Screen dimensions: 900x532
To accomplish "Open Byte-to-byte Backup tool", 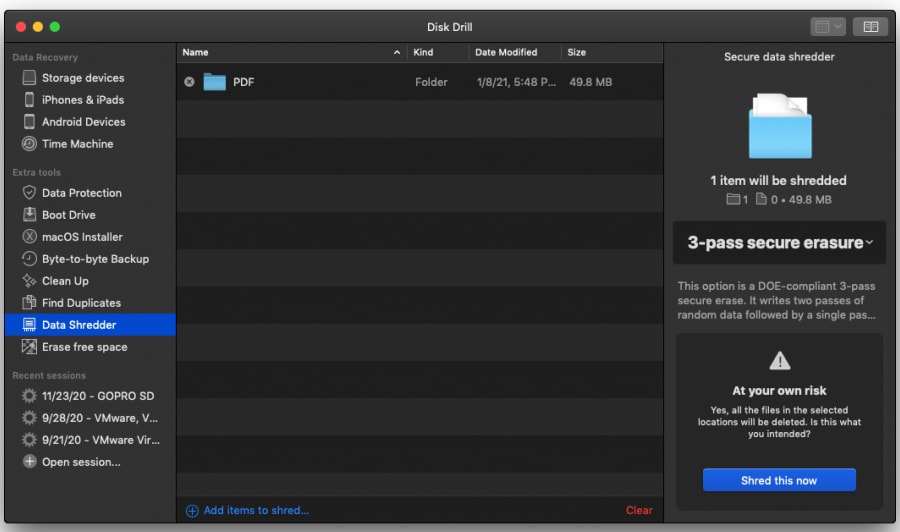I will [x=95, y=259].
